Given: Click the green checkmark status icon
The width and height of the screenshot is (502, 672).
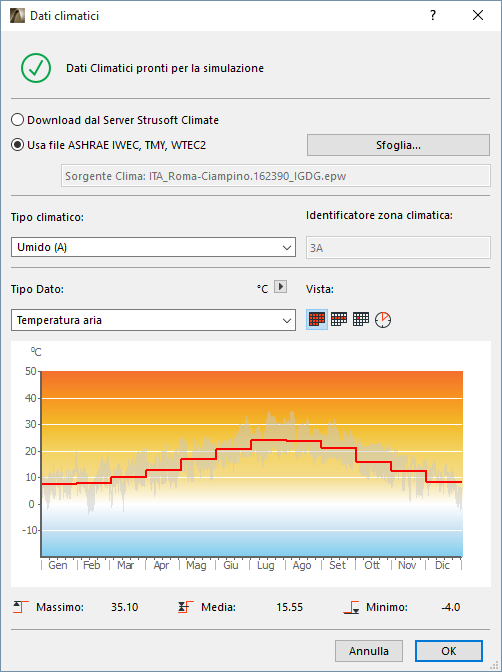Looking at the screenshot, I should tap(36, 68).
